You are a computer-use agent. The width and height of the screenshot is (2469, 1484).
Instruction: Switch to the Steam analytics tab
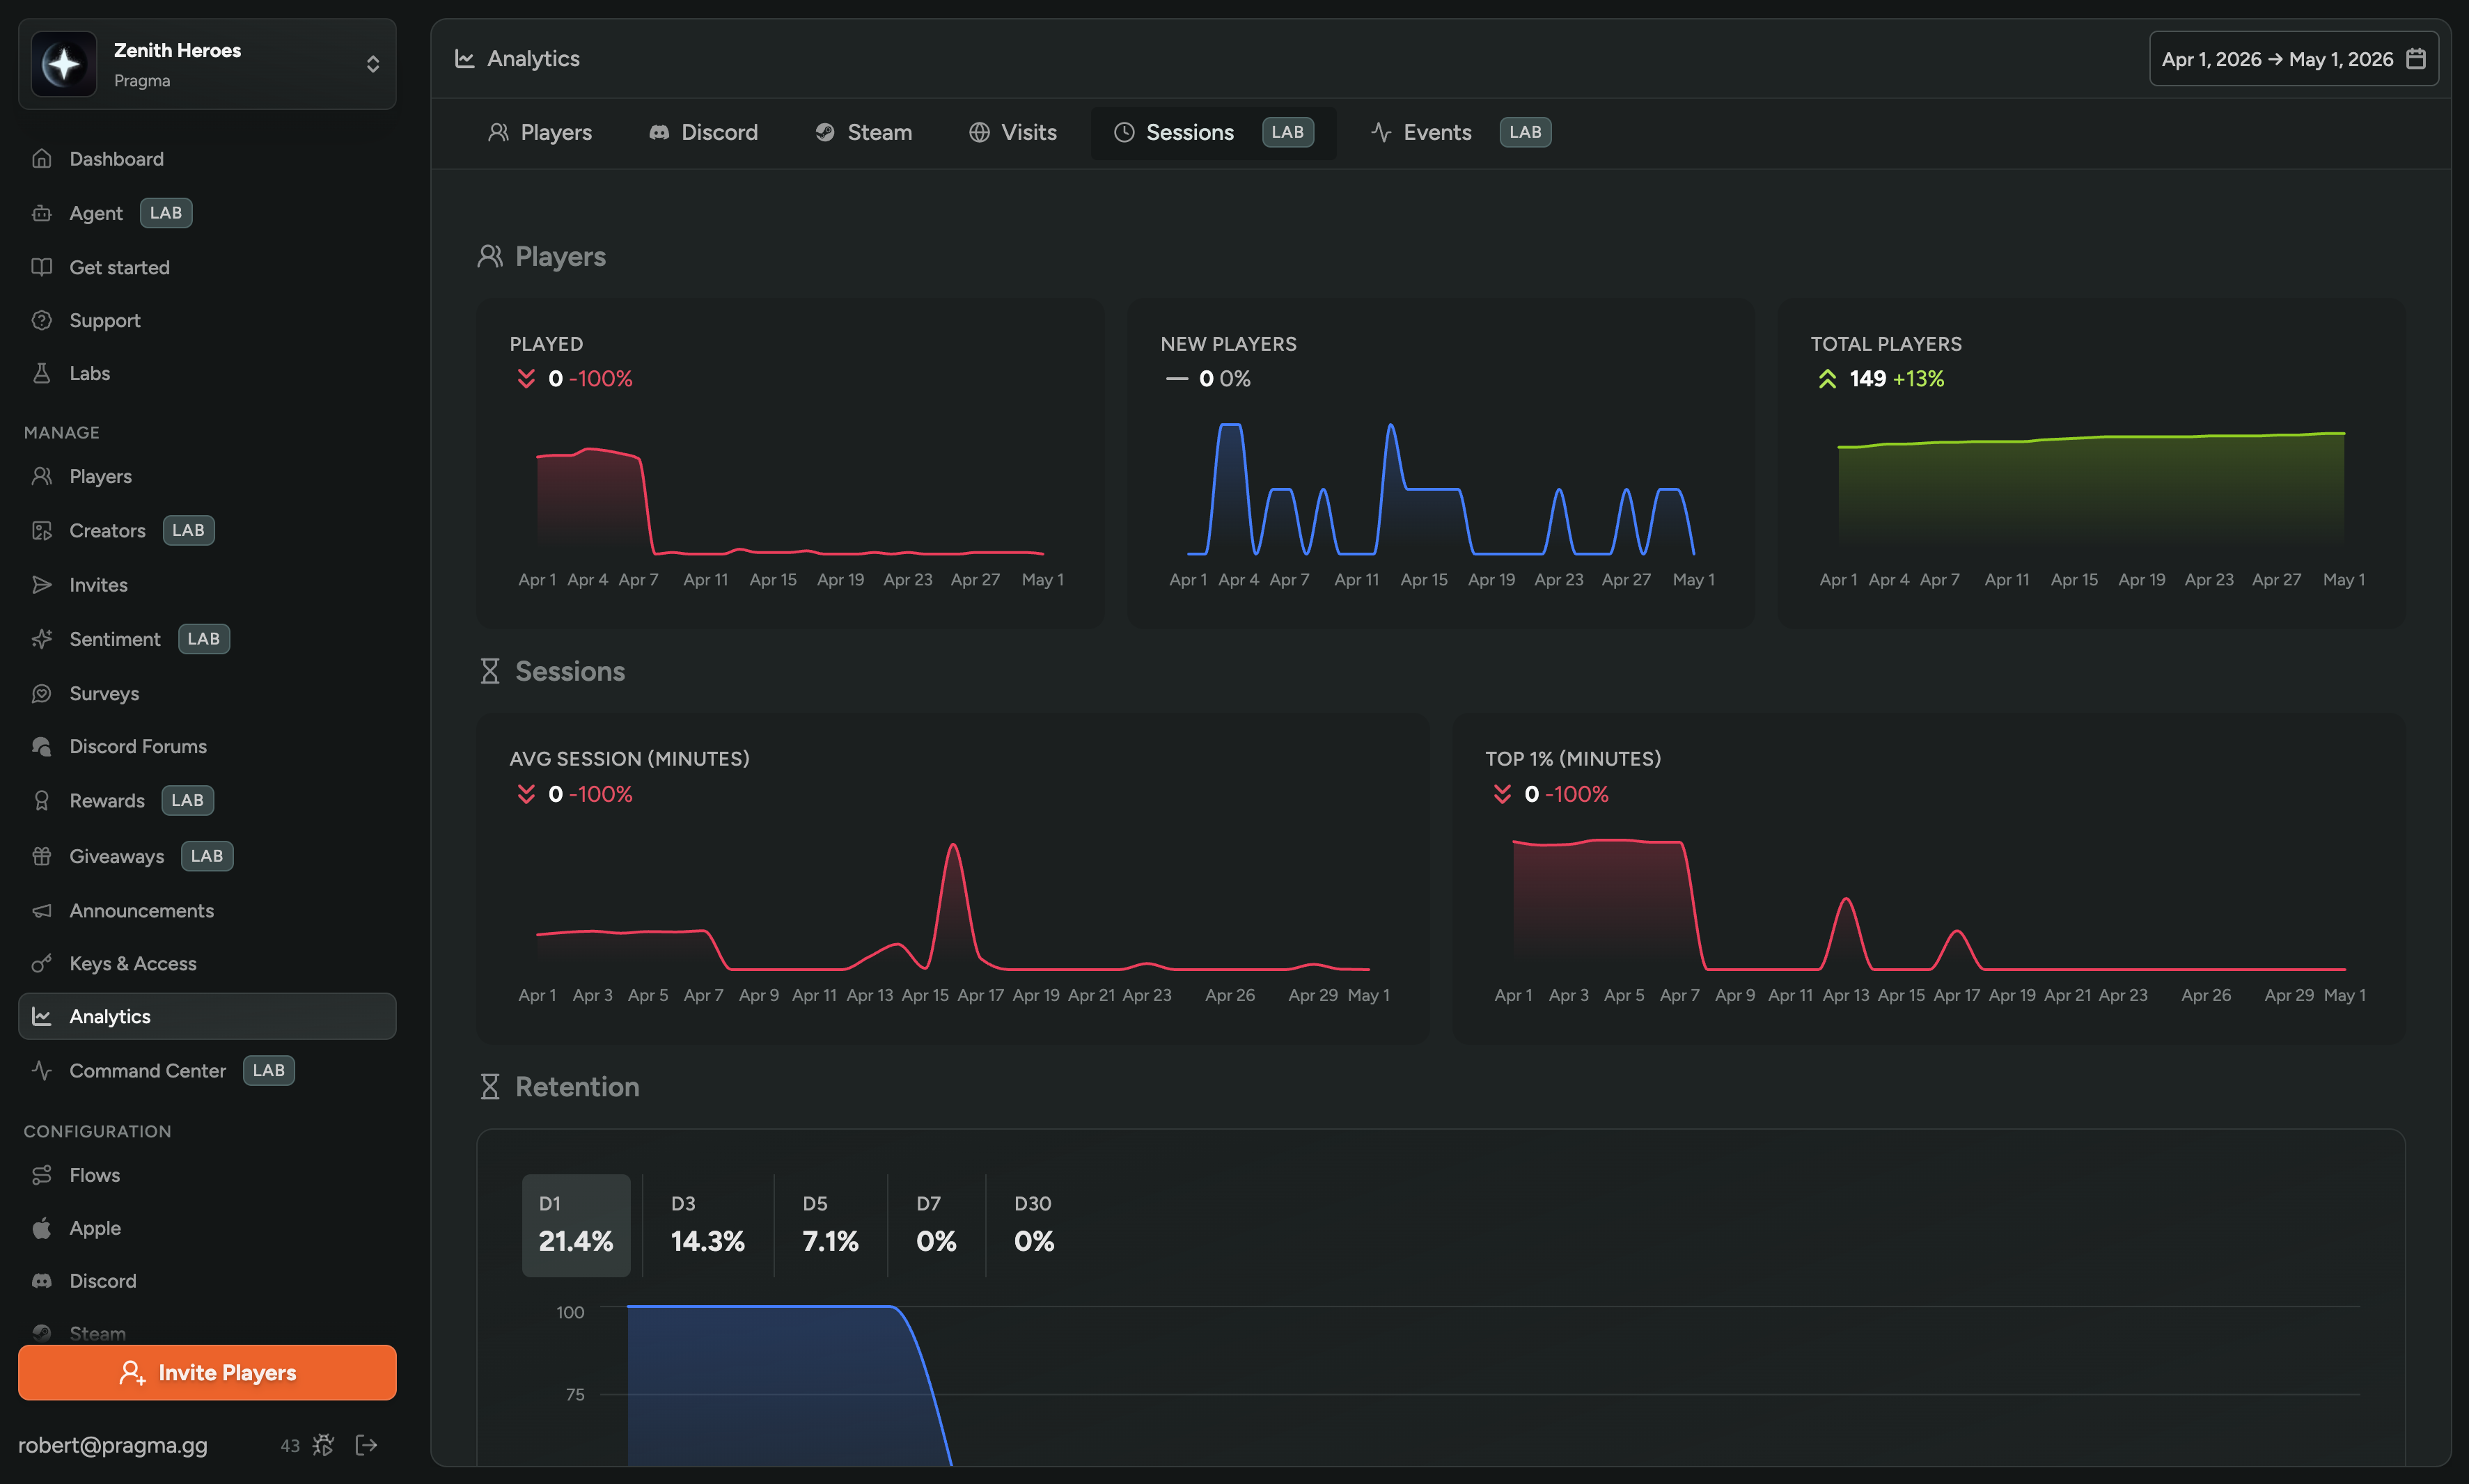pyautogui.click(x=864, y=132)
